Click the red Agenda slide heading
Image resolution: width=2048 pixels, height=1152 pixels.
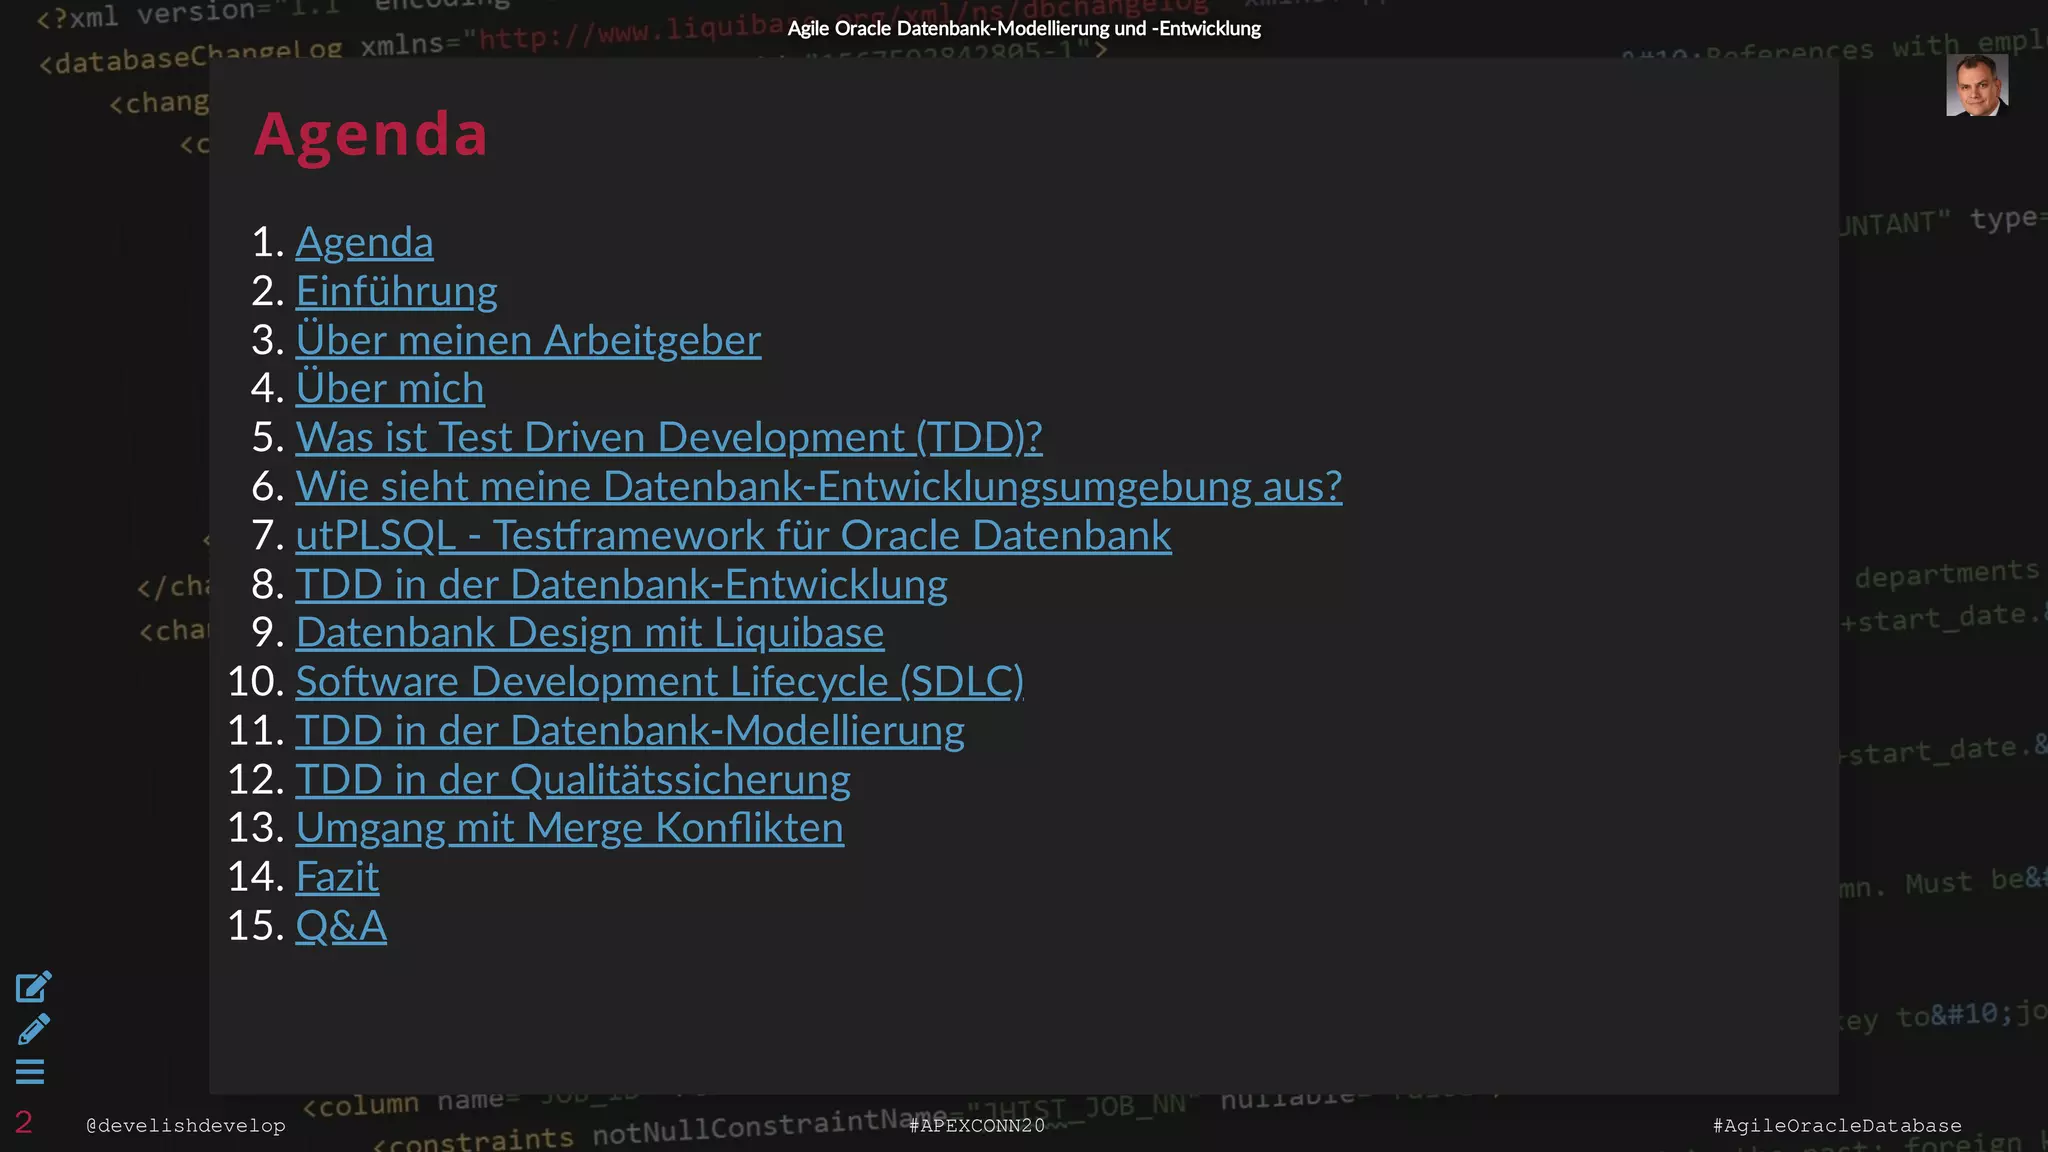click(x=371, y=133)
